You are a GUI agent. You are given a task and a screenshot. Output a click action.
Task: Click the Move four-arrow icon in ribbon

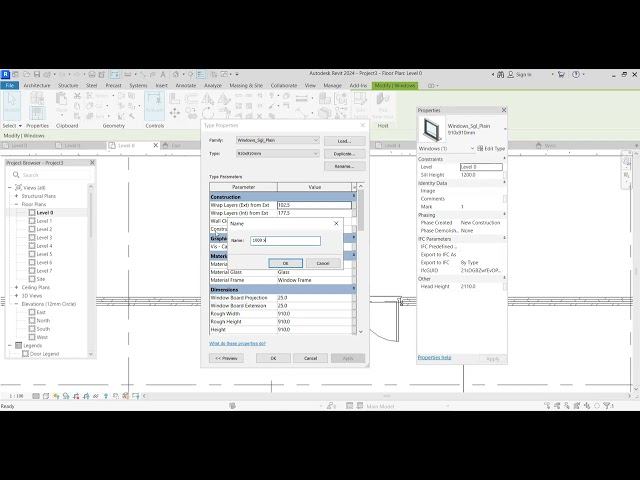175,113
